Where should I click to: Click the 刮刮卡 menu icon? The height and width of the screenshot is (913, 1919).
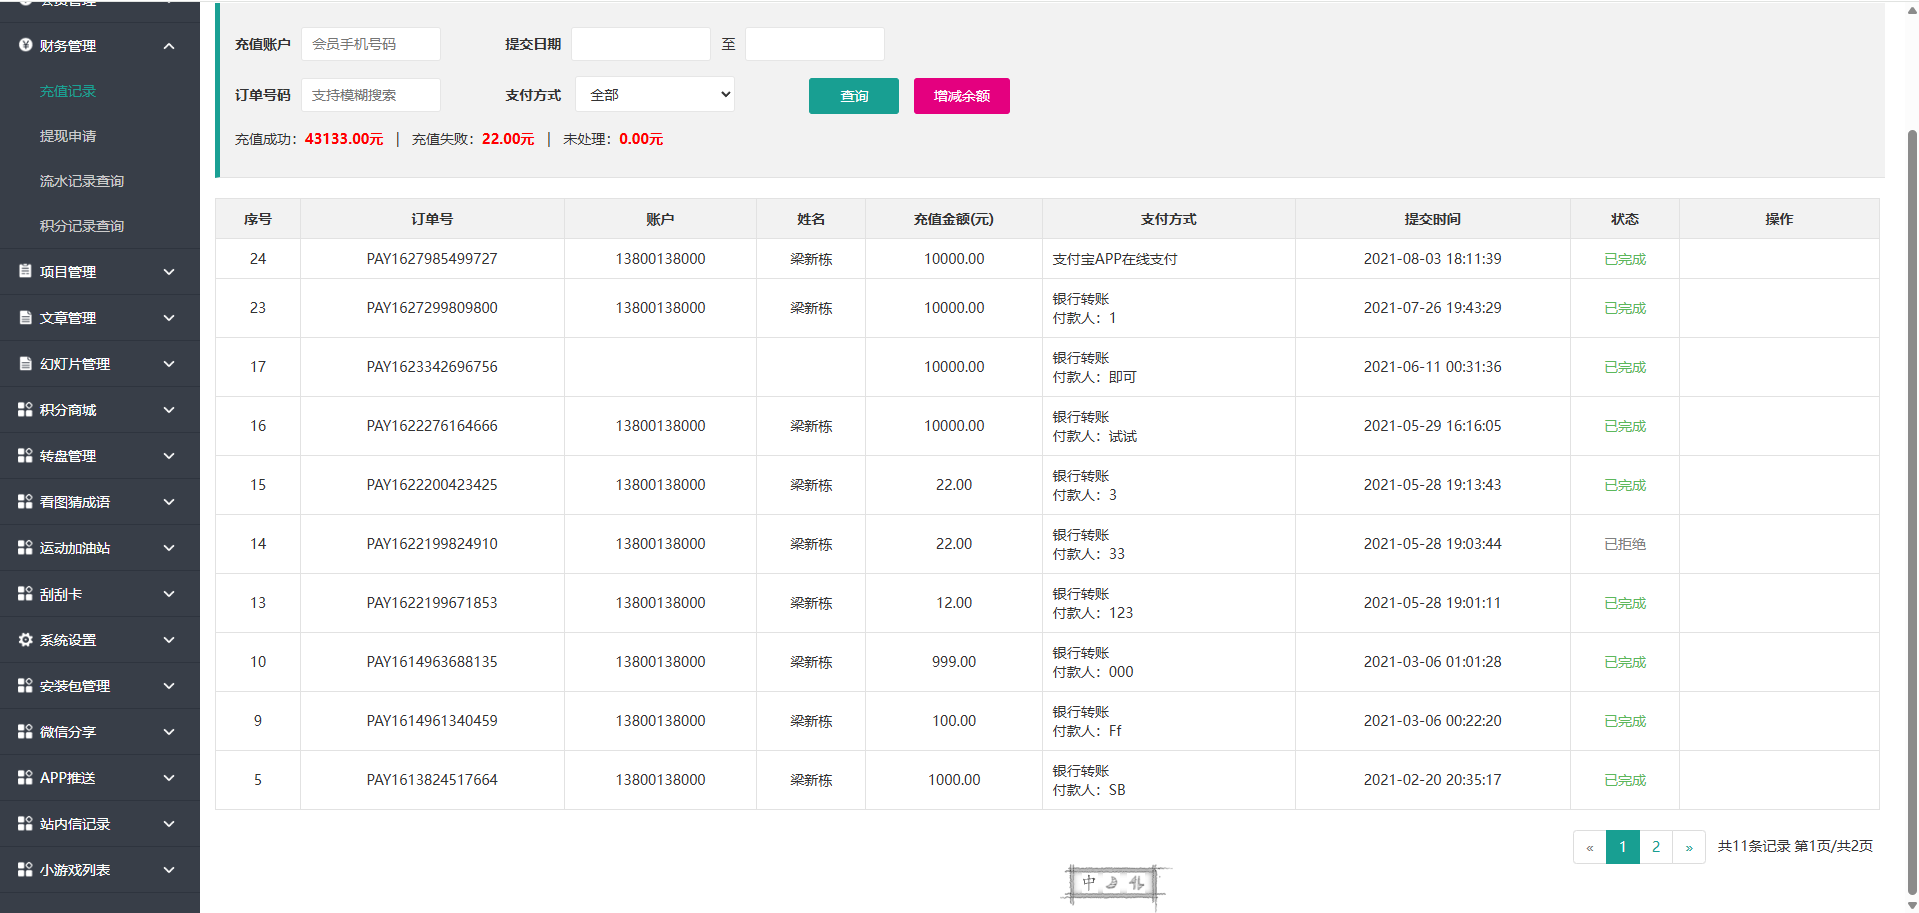26,593
